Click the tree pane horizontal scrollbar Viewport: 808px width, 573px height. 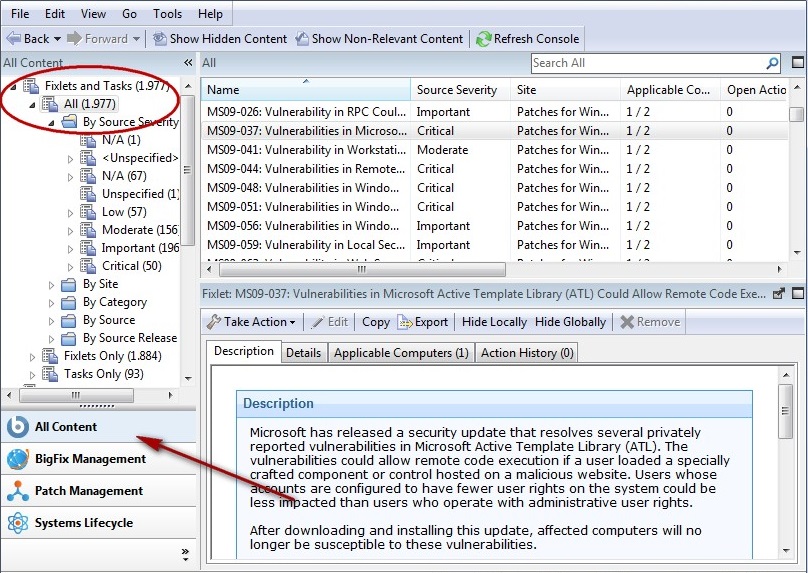(x=76, y=395)
